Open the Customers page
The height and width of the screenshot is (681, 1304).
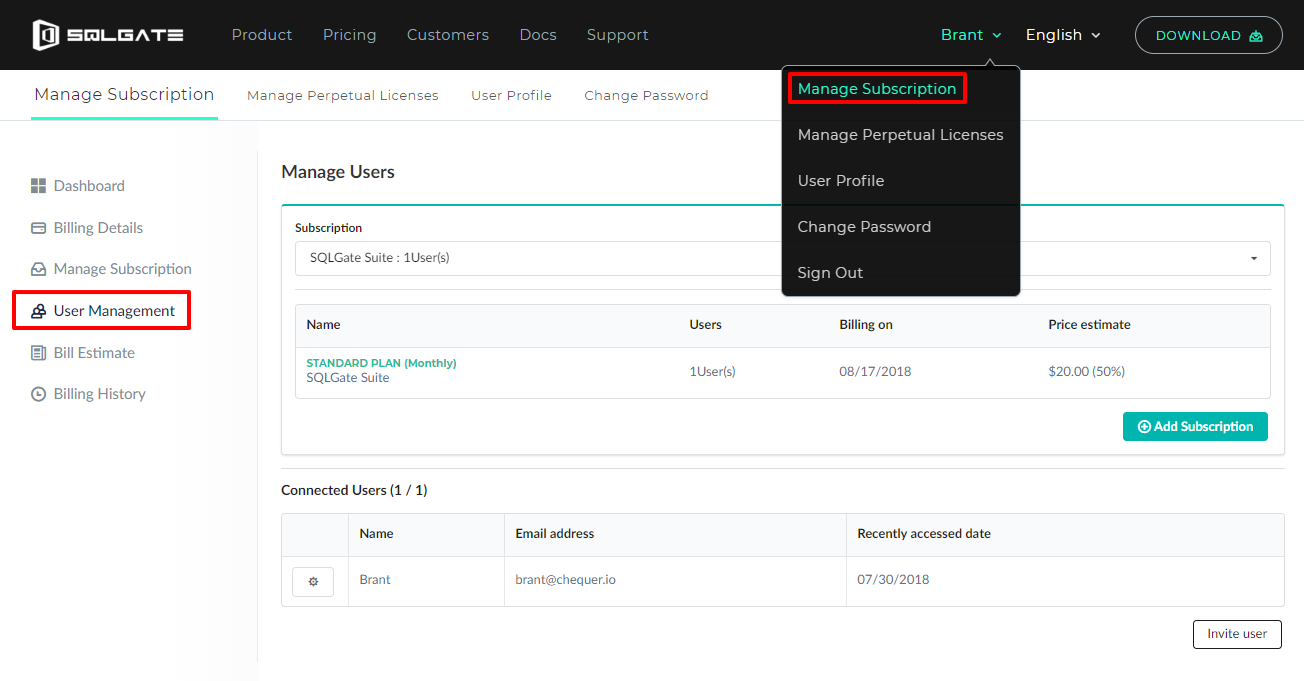click(448, 35)
